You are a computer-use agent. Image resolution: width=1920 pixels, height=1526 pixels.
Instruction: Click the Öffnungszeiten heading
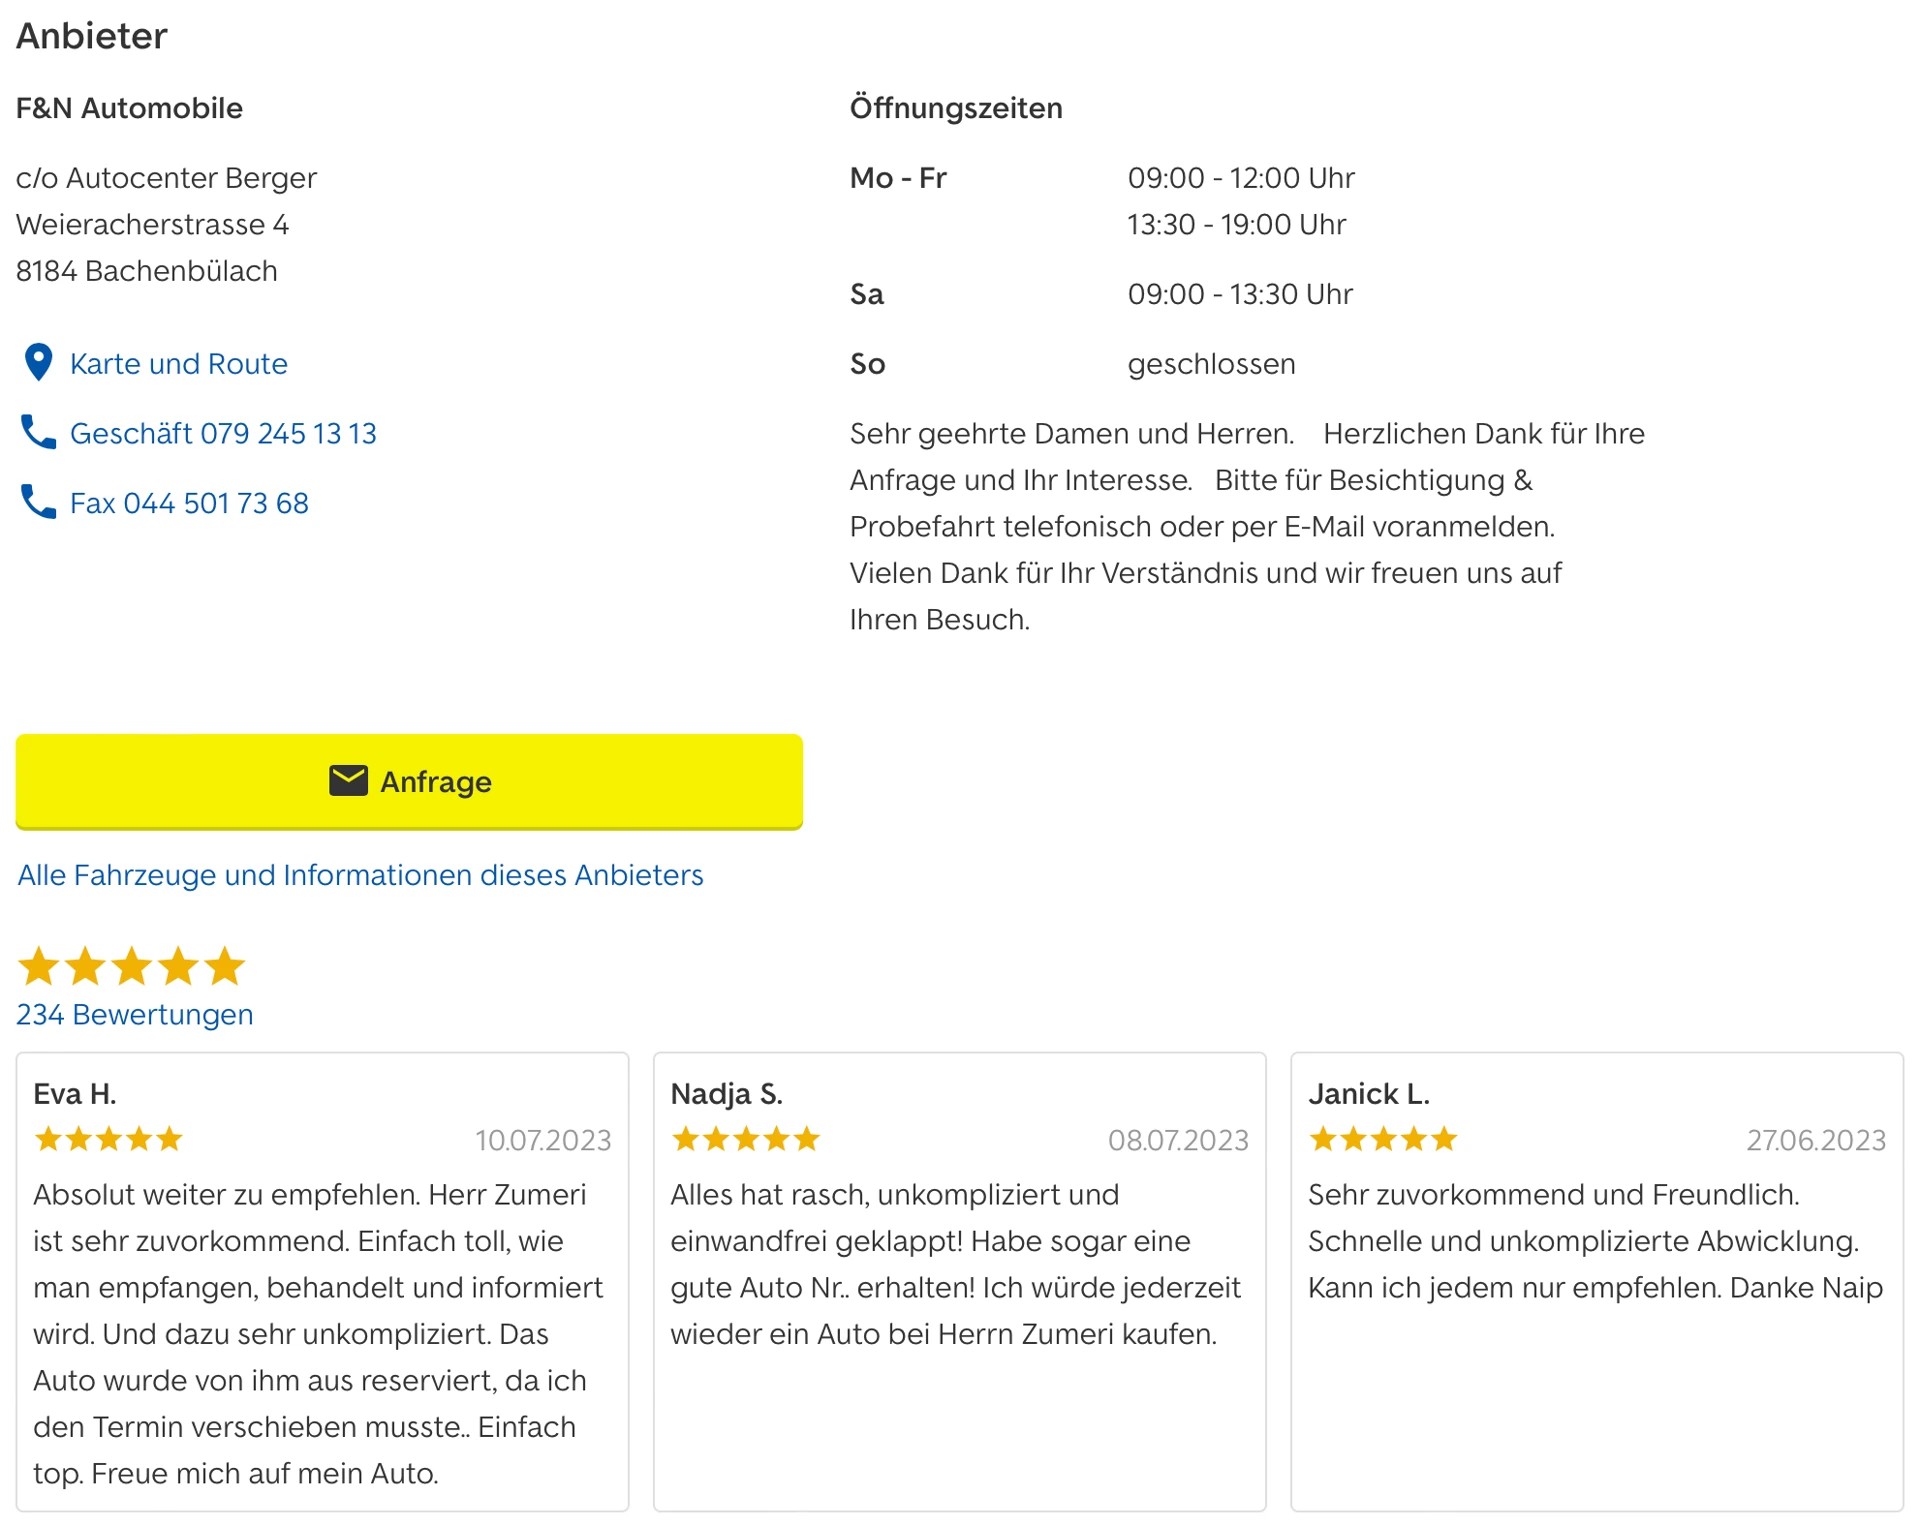[956, 108]
